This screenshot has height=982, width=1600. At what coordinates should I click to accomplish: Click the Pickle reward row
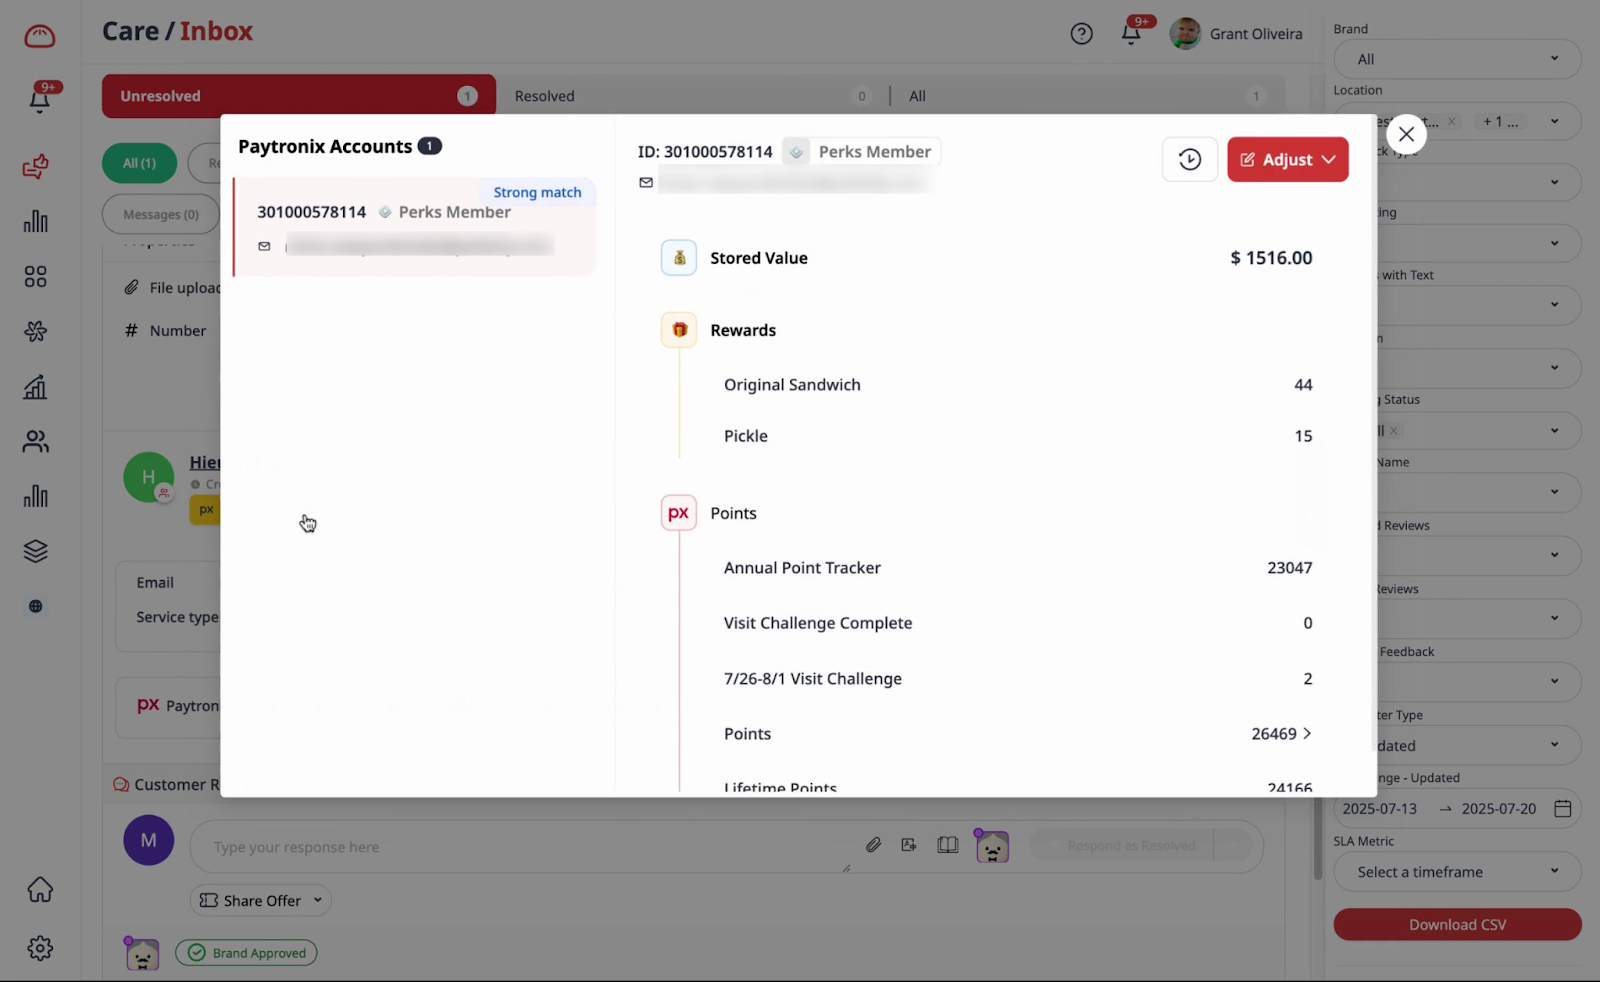(1018, 436)
